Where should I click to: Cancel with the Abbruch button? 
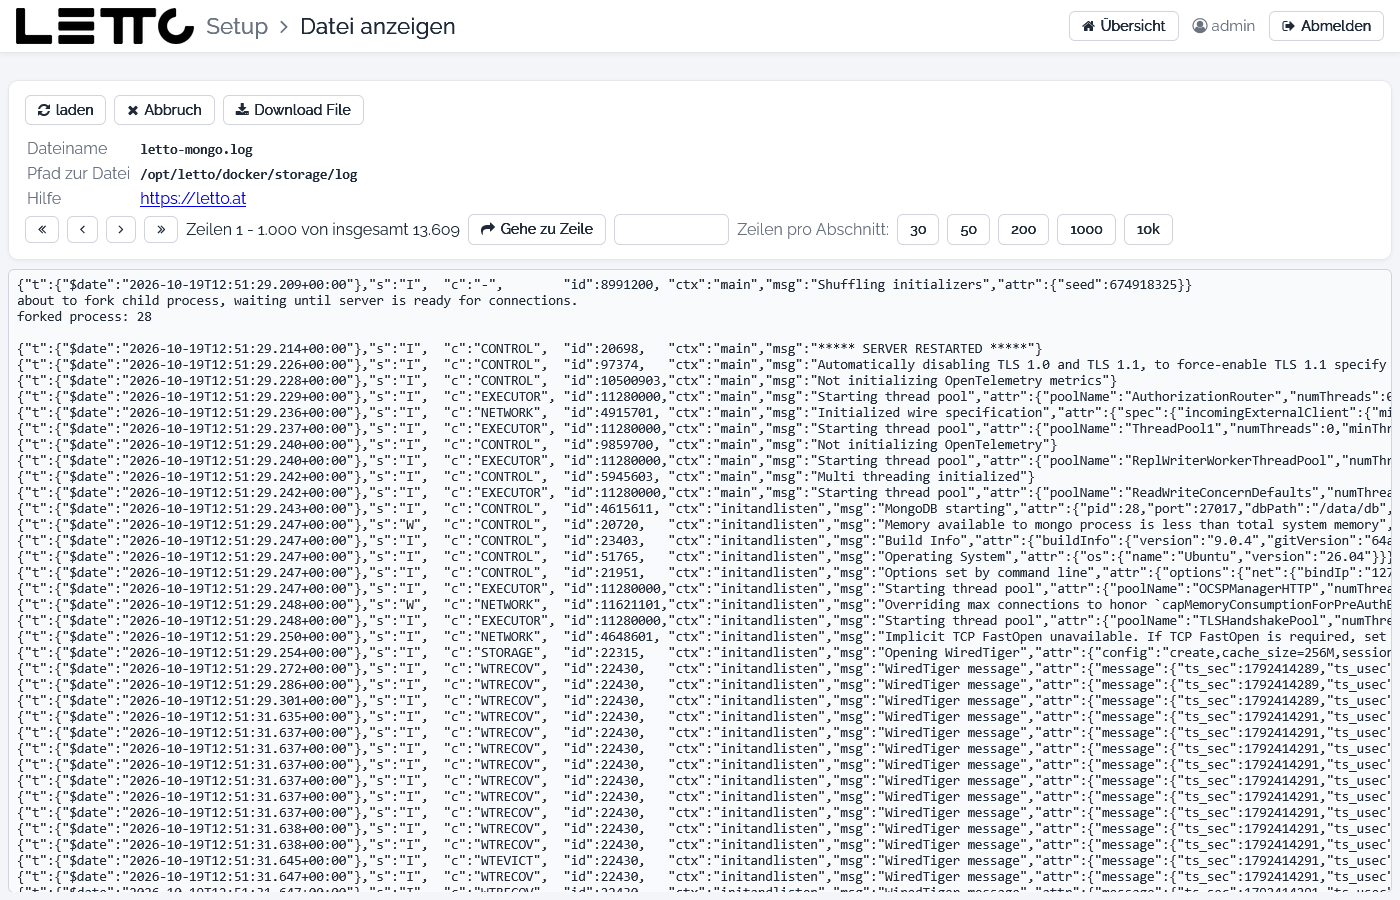(x=164, y=110)
